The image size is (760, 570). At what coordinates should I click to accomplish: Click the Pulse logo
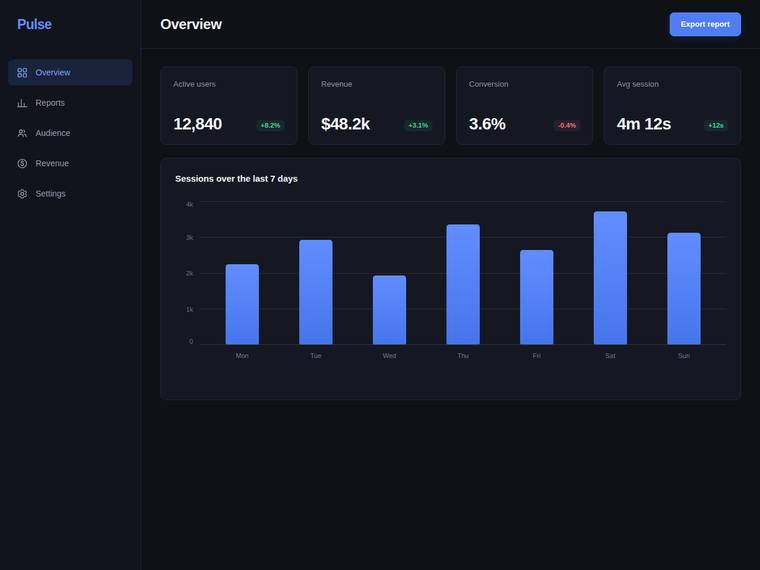[x=34, y=24]
